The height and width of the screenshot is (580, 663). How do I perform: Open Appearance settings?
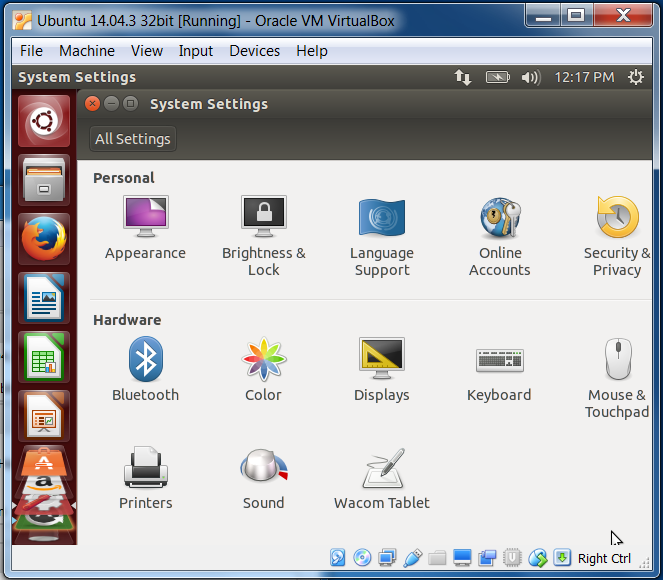click(145, 228)
